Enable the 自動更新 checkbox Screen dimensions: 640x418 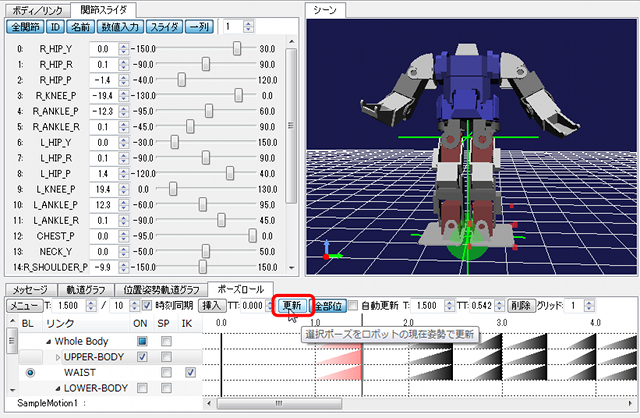pyautogui.click(x=353, y=304)
